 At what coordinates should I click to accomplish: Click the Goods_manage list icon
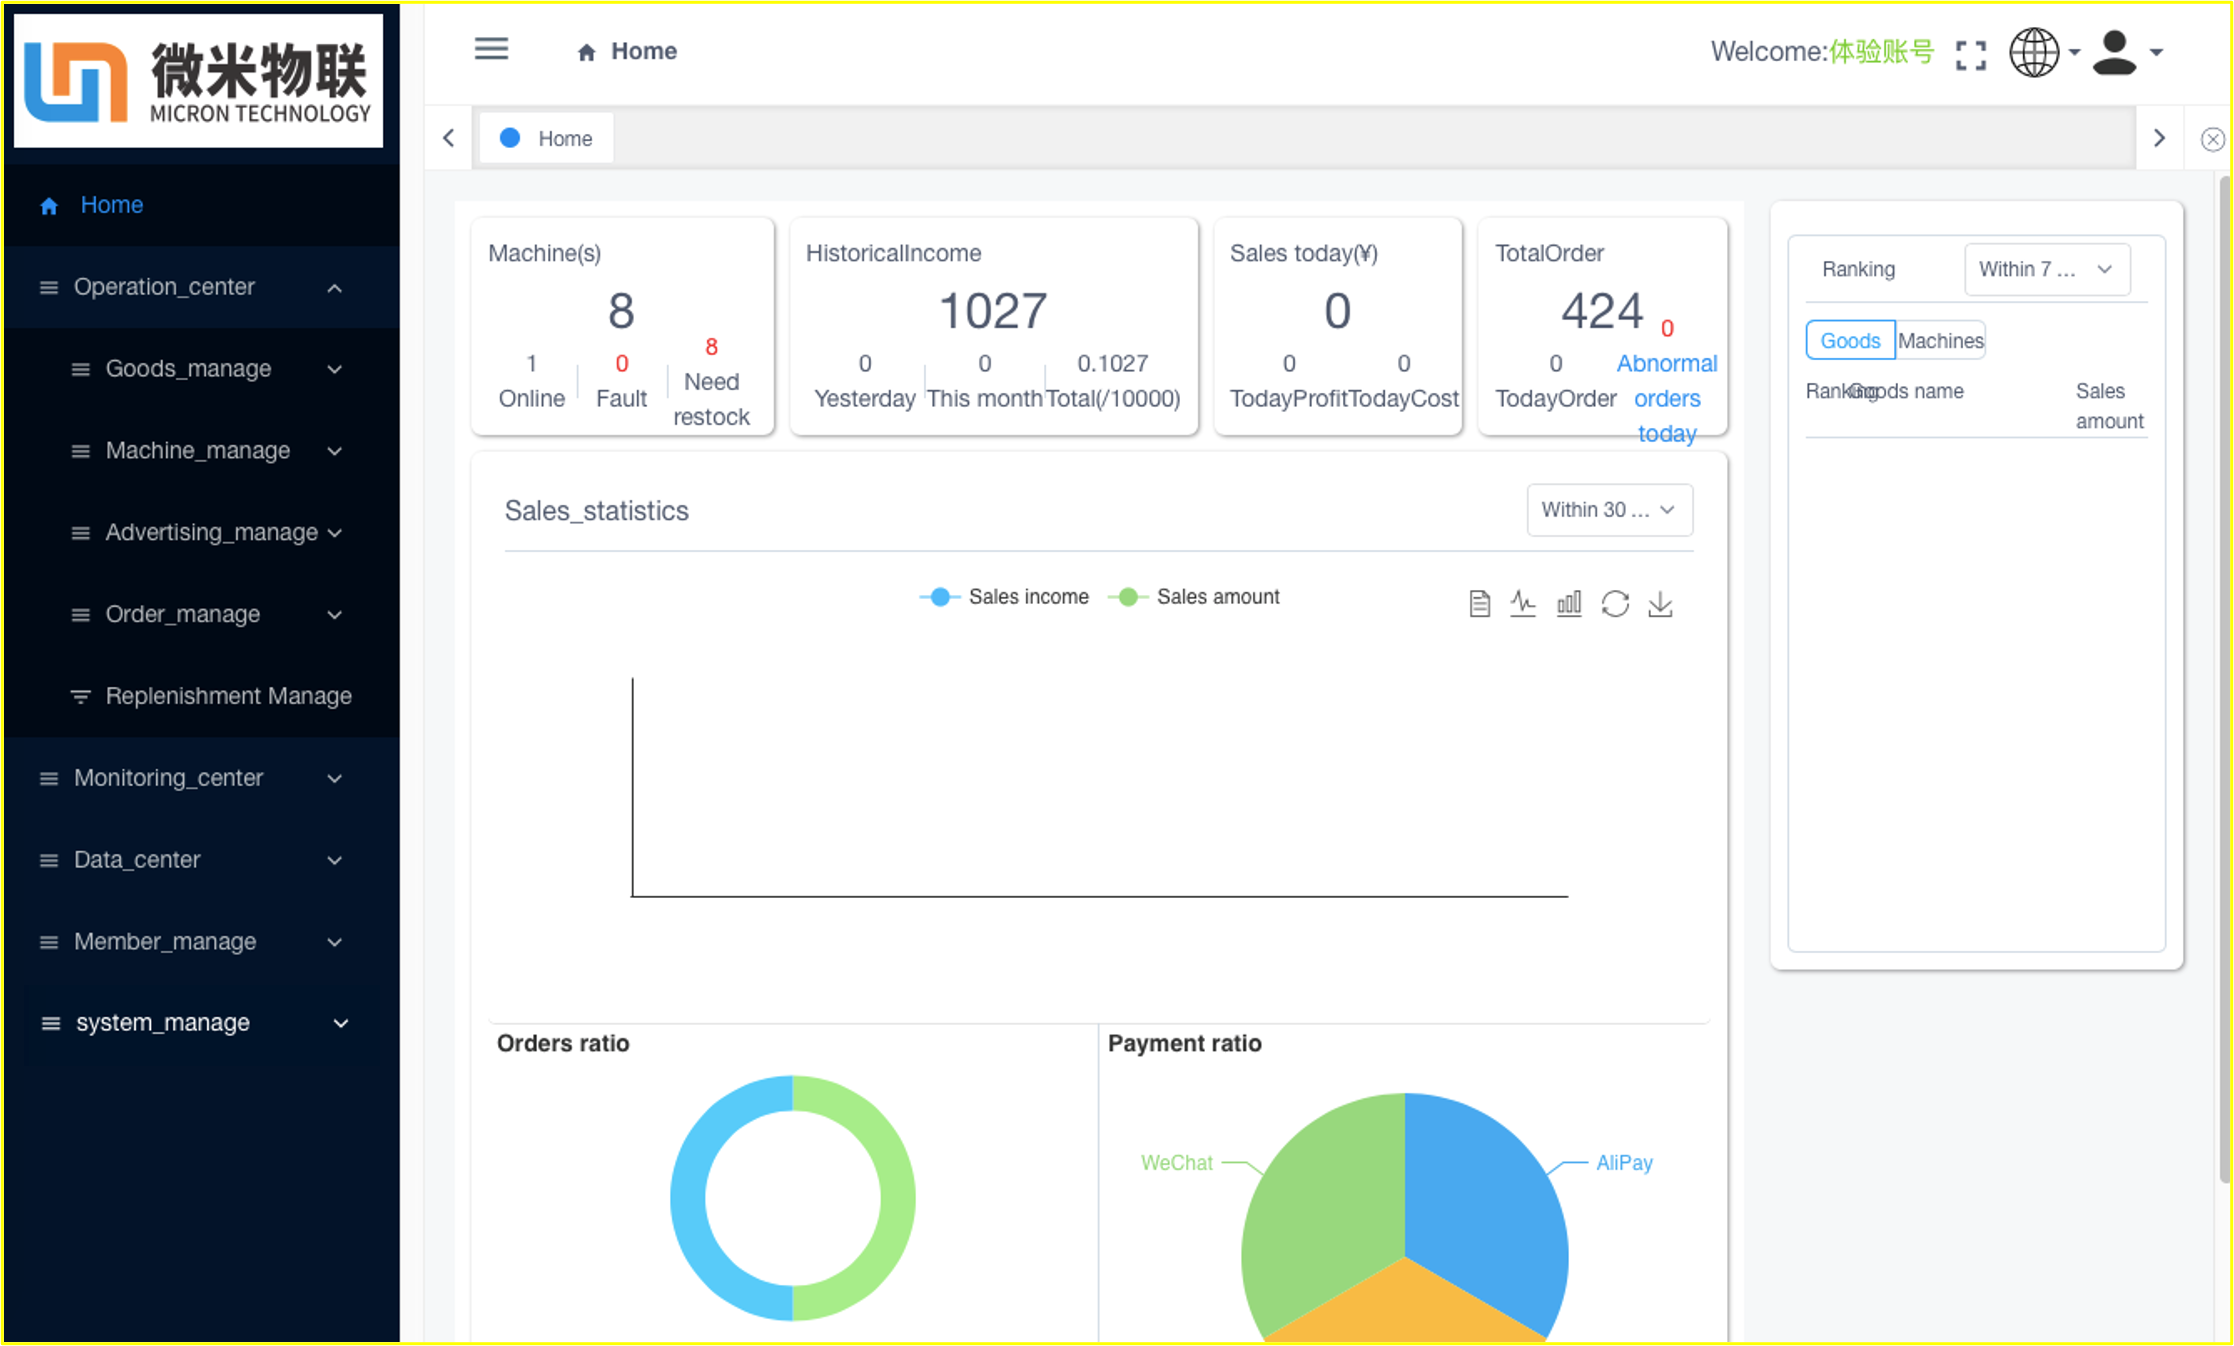click(81, 370)
